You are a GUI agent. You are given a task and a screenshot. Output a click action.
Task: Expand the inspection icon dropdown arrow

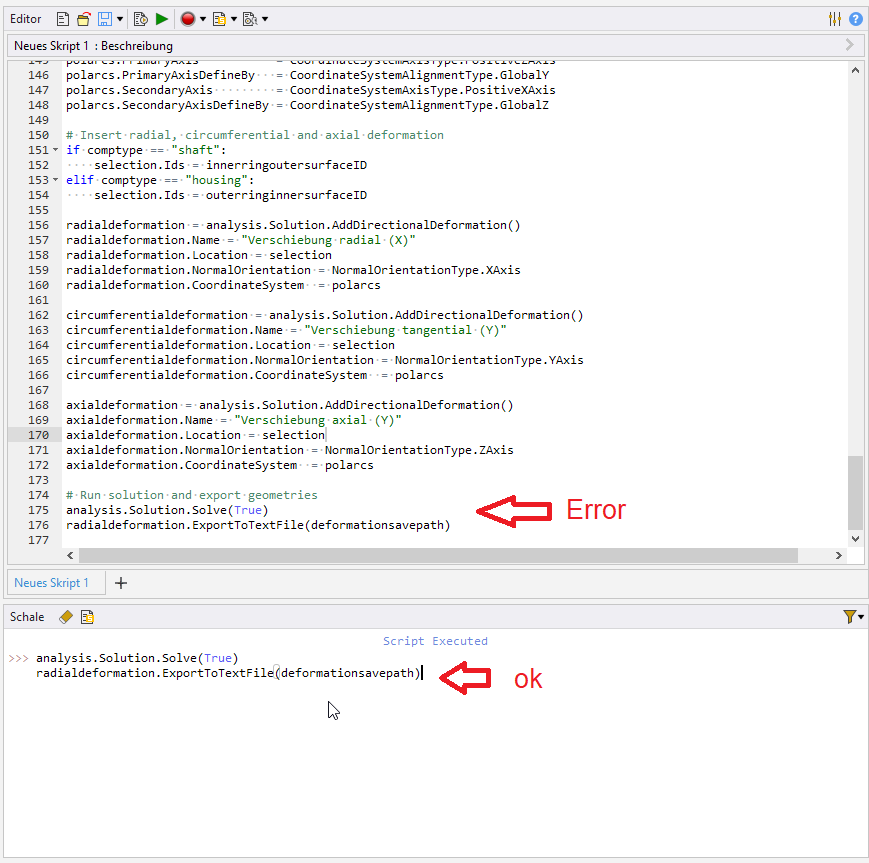click(265, 19)
